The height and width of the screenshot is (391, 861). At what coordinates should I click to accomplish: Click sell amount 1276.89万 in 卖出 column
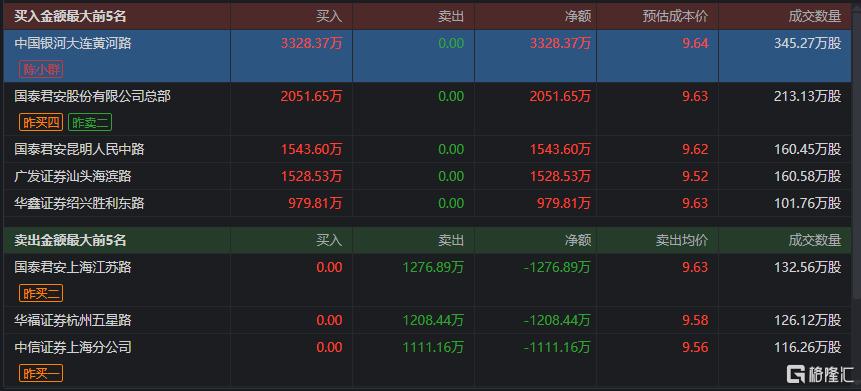pos(433,267)
